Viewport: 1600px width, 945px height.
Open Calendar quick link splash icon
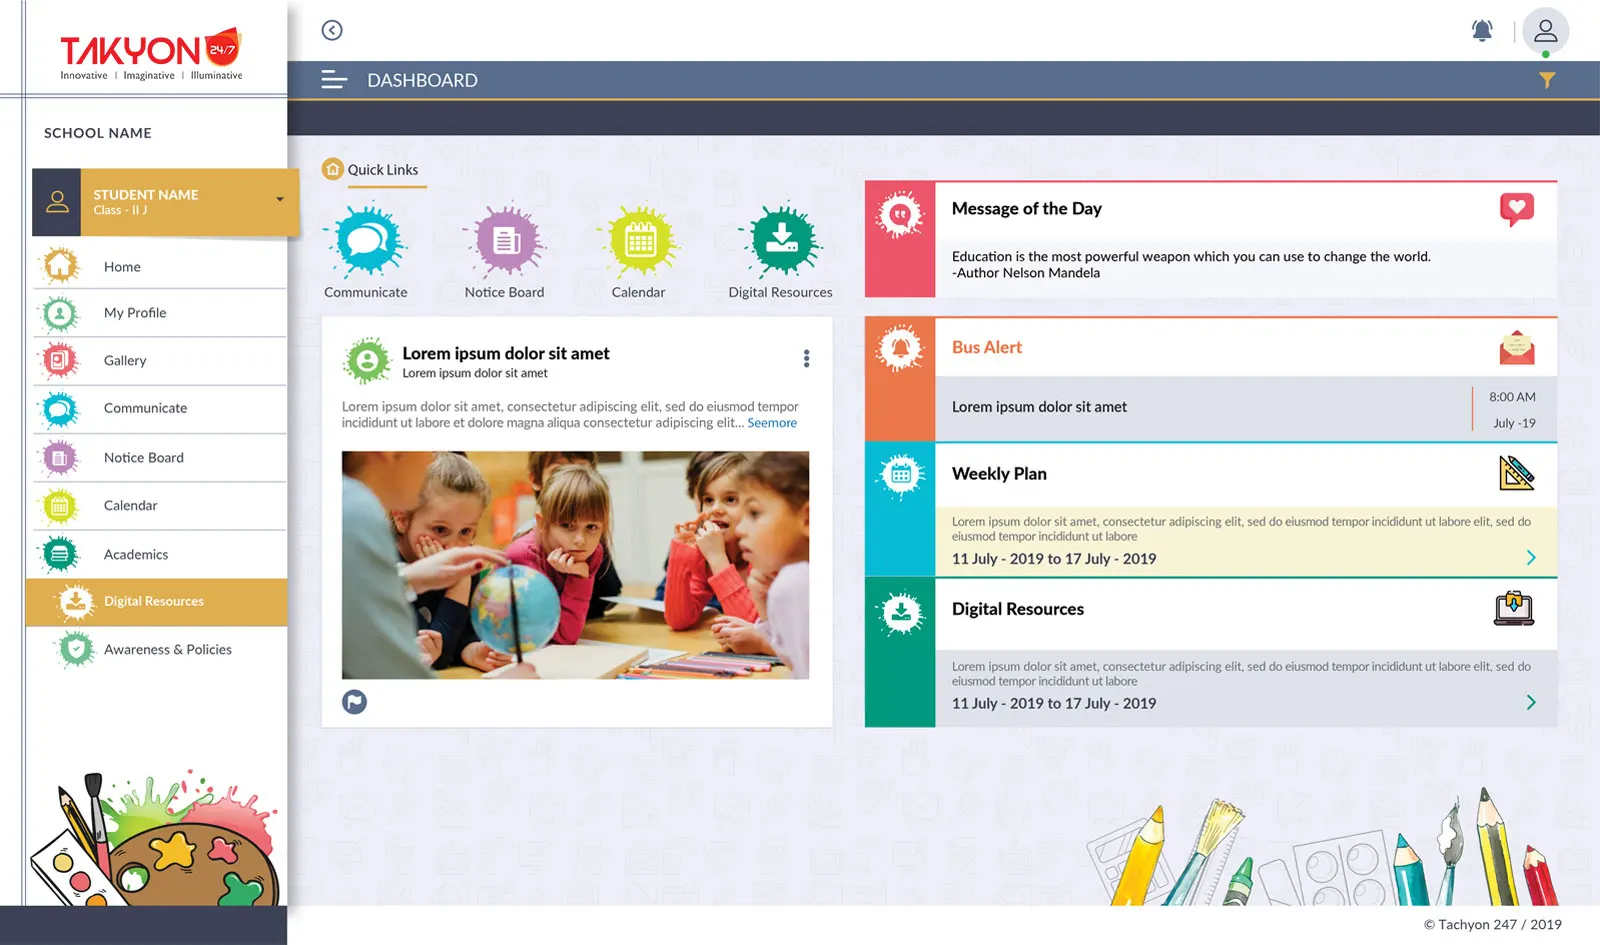pyautogui.click(x=639, y=241)
